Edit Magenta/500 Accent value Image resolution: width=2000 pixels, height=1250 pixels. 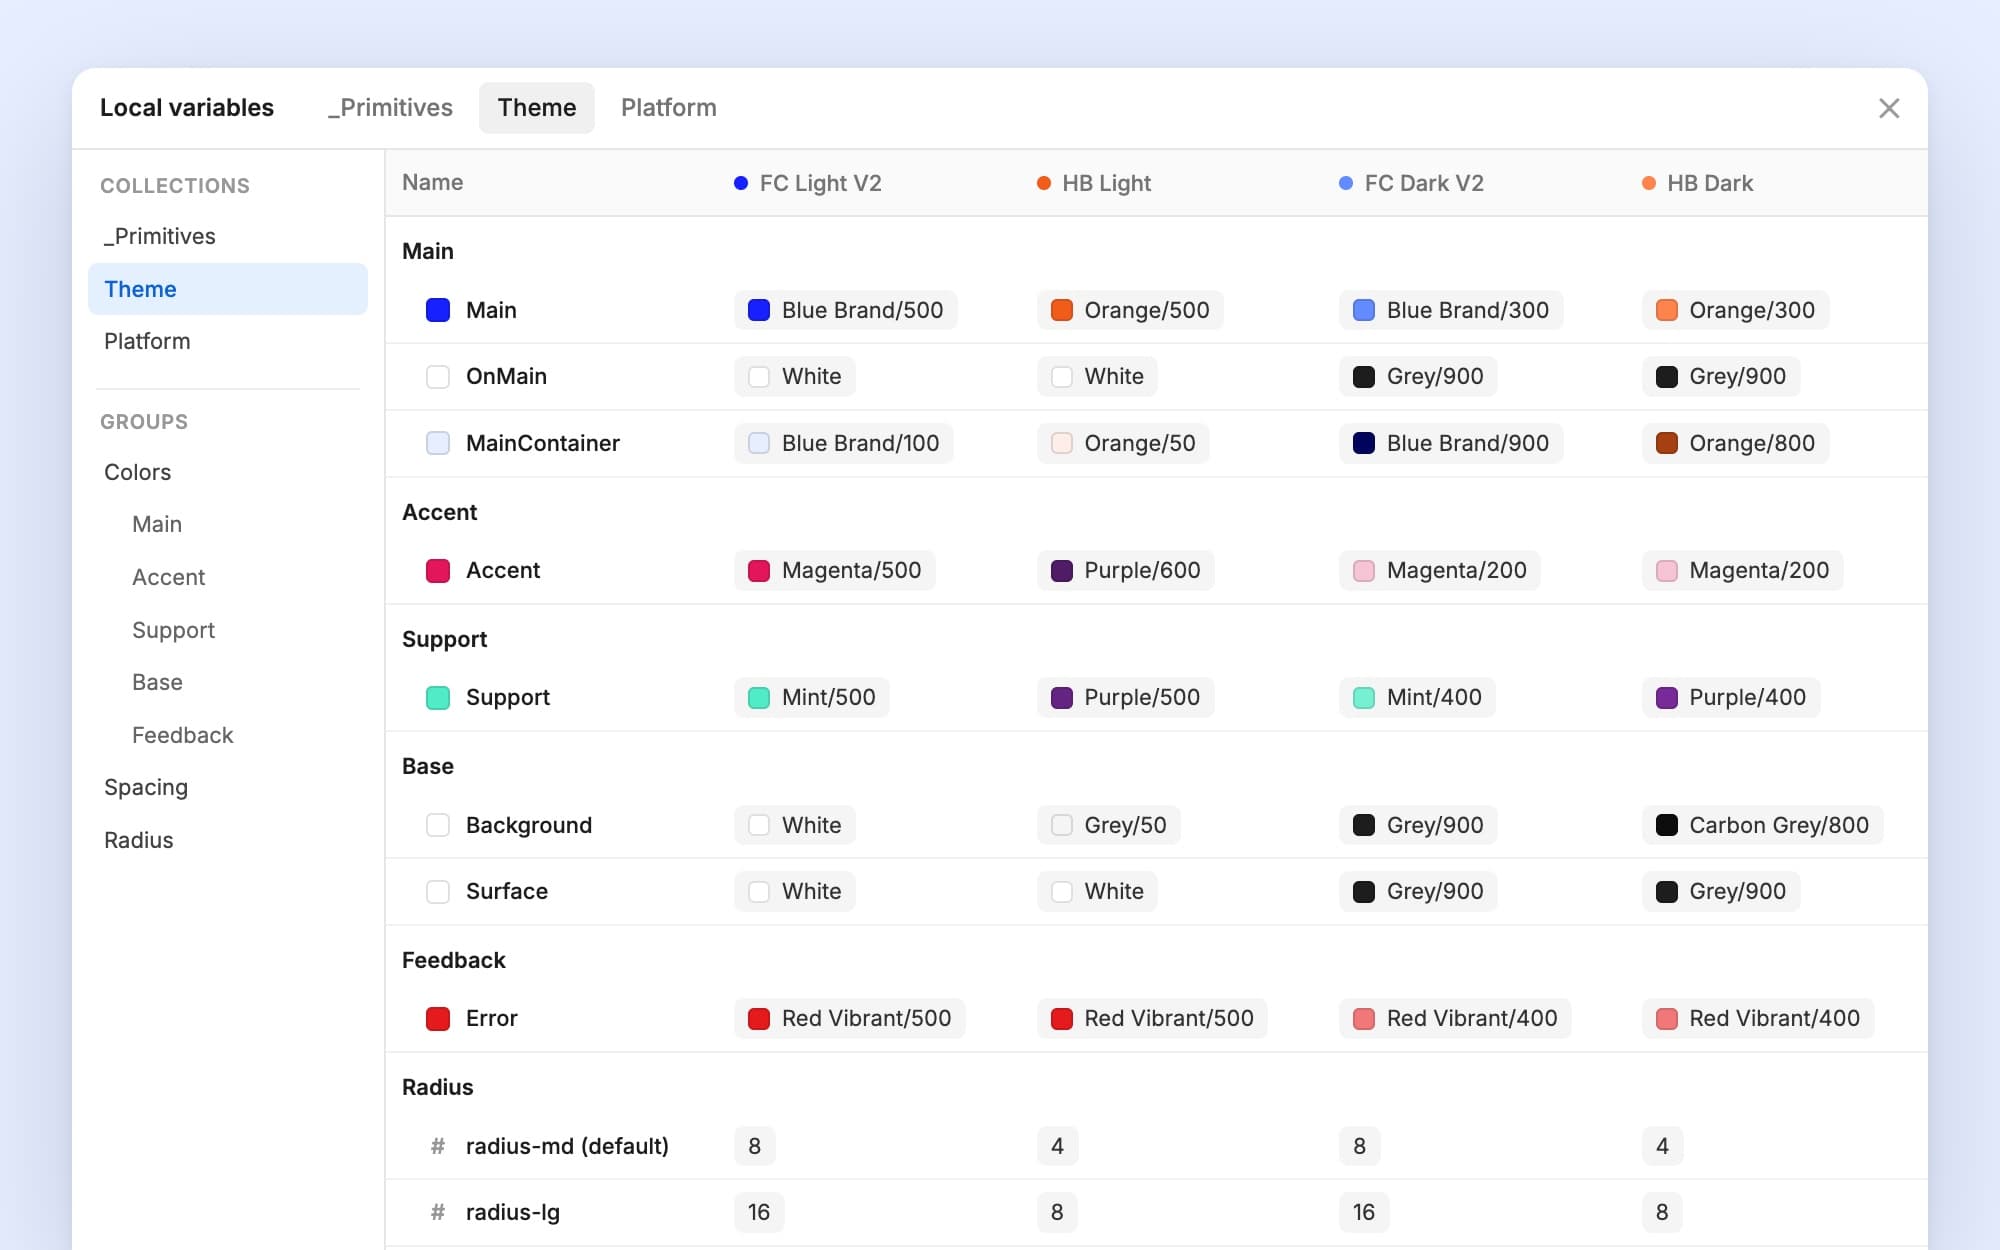835,570
